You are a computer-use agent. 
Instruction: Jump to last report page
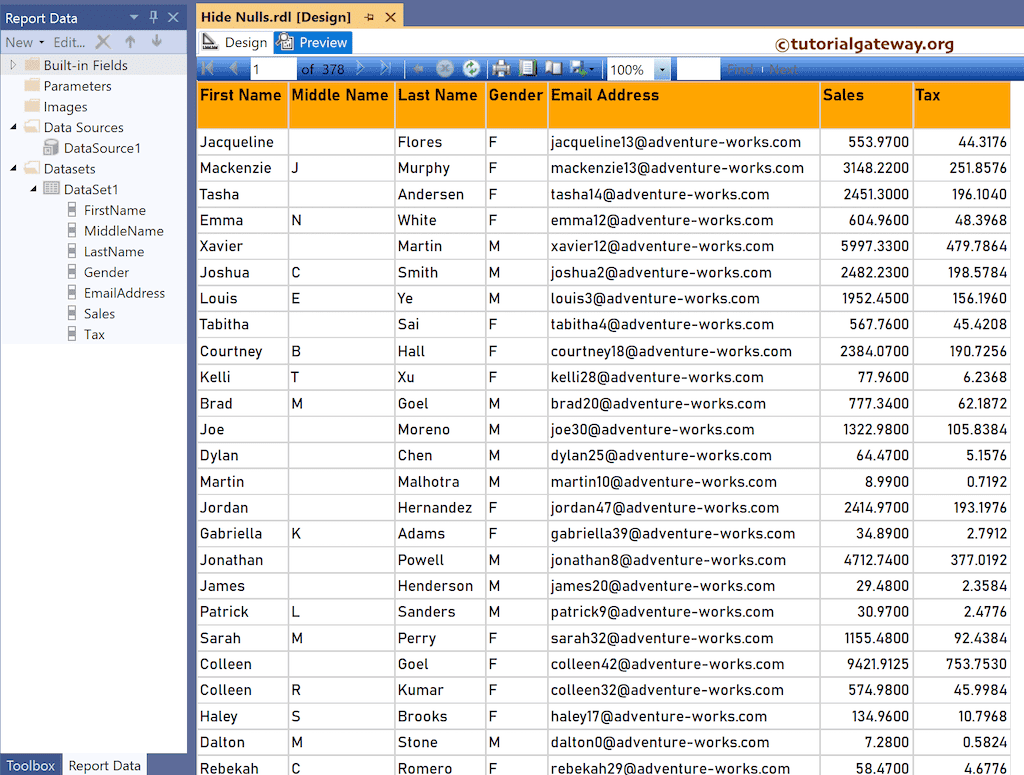pos(386,69)
